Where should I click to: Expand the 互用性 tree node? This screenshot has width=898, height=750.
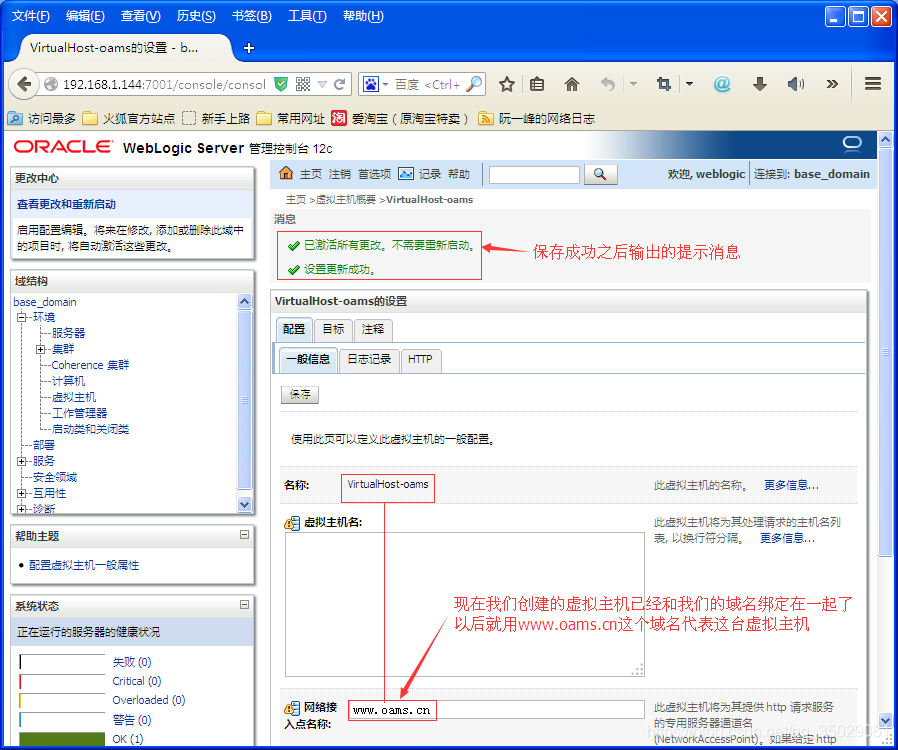click(x=22, y=493)
